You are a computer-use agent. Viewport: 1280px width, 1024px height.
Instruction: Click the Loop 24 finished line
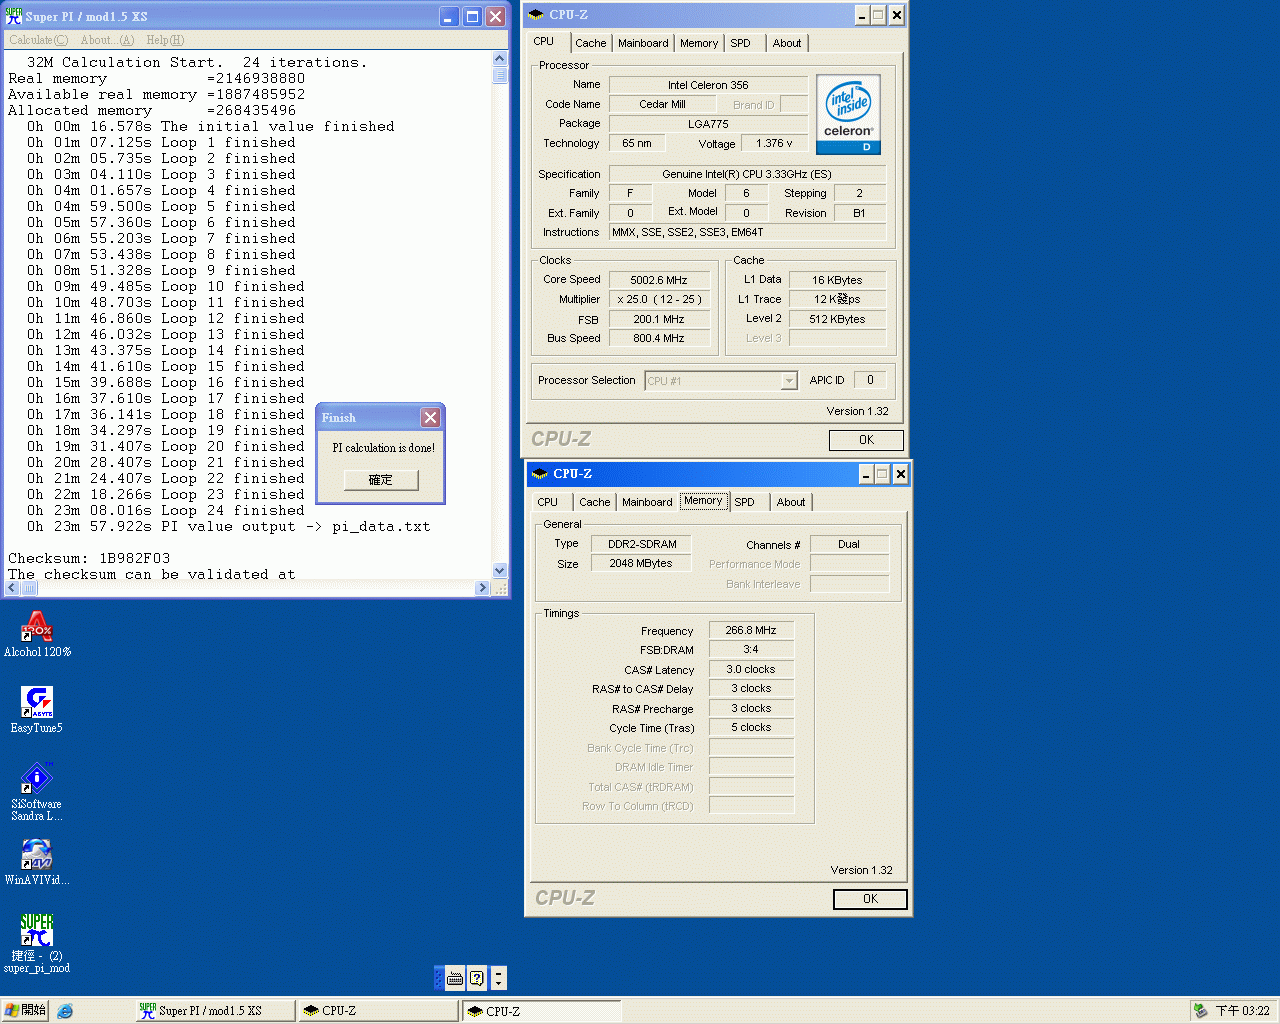[166, 510]
